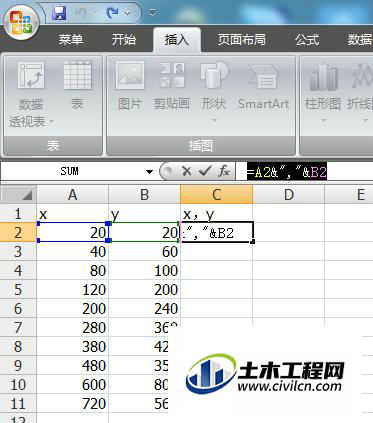Click cell A5 with value 120
The height and width of the screenshot is (423, 373).
click(x=72, y=289)
